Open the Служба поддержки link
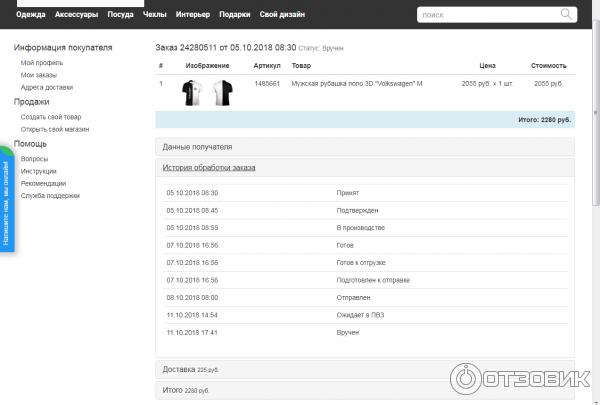This screenshot has height=405, width=600. pos(50,195)
